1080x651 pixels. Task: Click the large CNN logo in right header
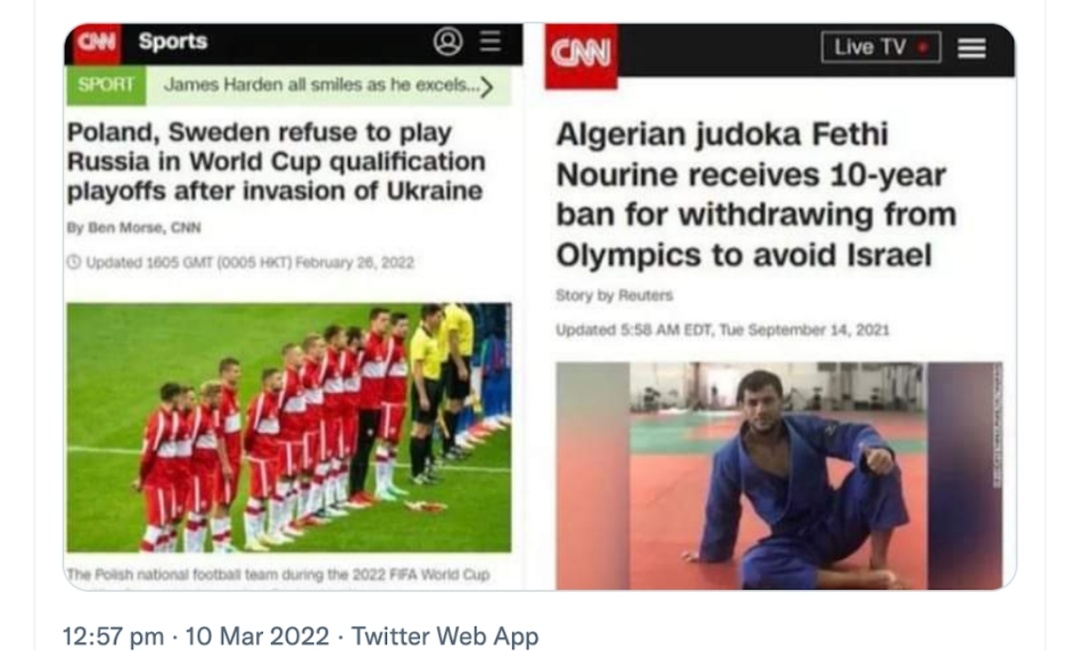tap(581, 55)
